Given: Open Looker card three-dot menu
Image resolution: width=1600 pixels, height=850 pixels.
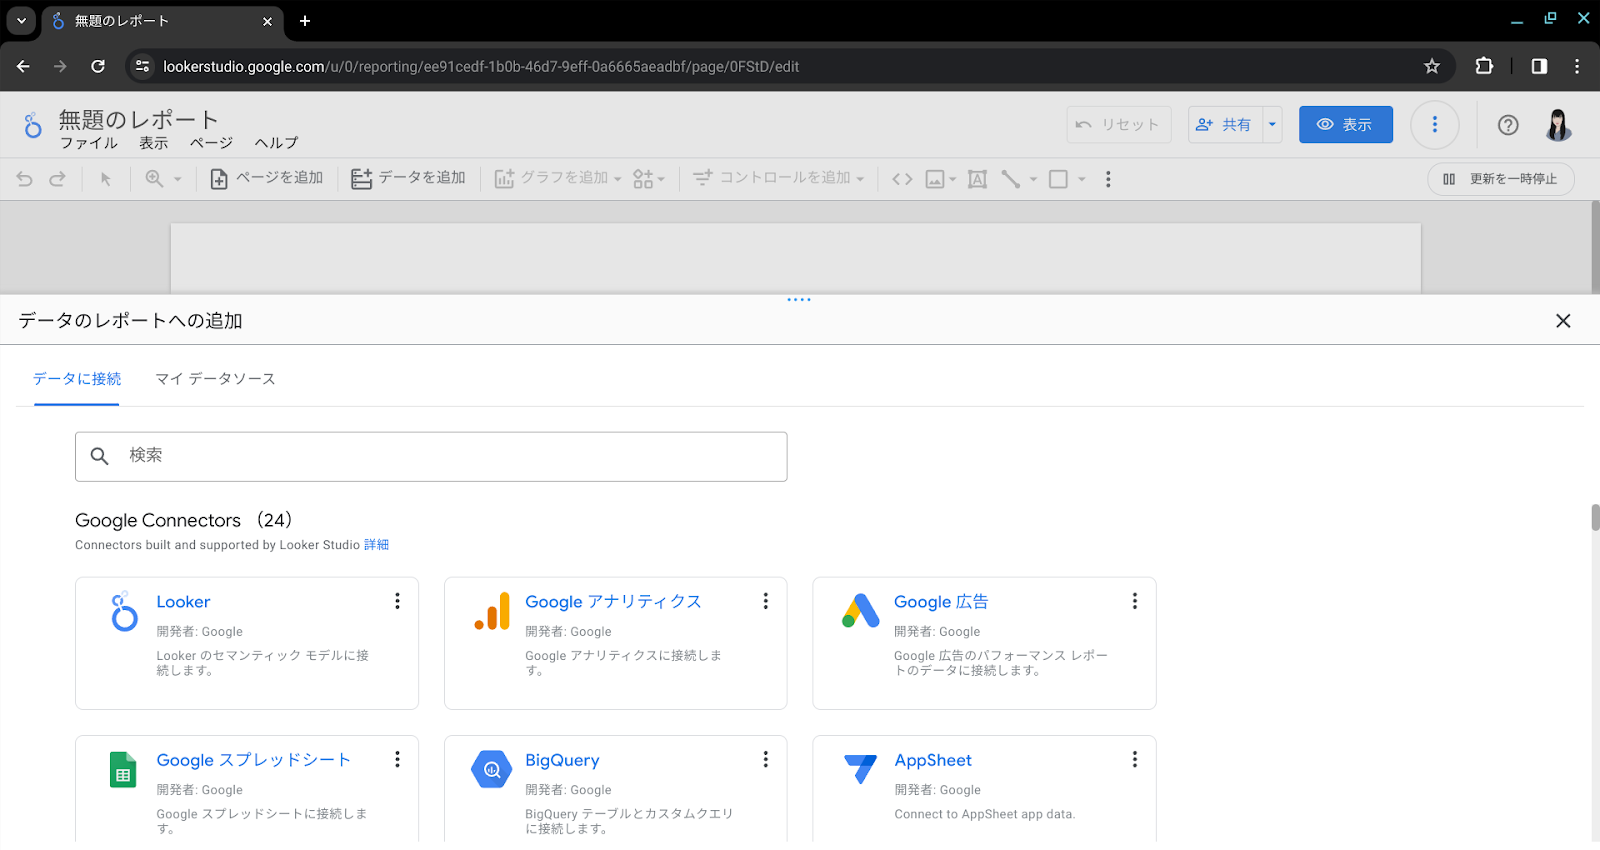Looking at the screenshot, I should 397,601.
